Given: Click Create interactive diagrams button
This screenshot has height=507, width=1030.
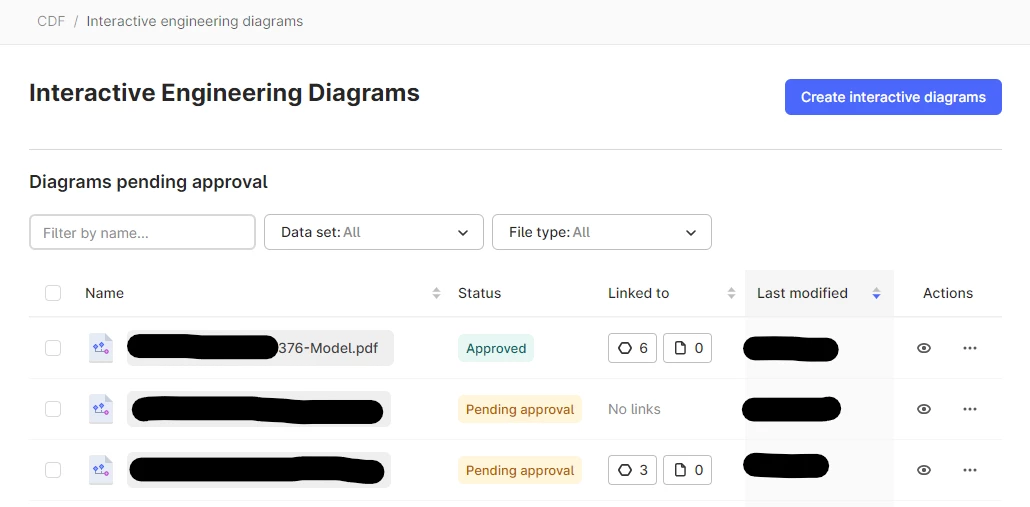Looking at the screenshot, I should point(893,97).
